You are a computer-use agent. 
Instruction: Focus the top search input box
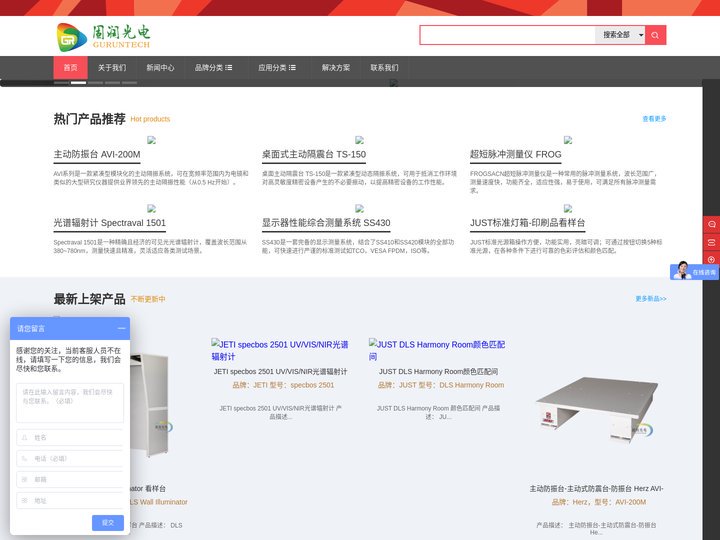507,35
